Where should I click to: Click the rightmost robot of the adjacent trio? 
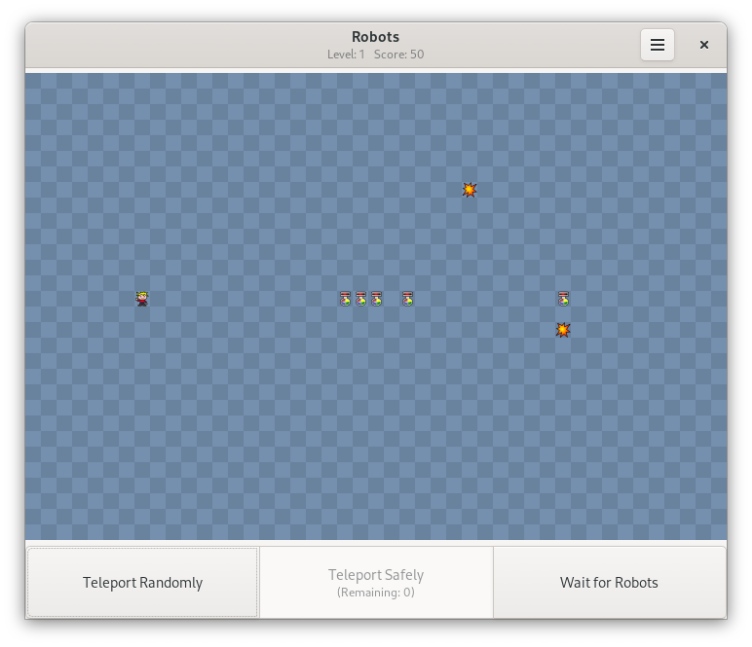[376, 298]
